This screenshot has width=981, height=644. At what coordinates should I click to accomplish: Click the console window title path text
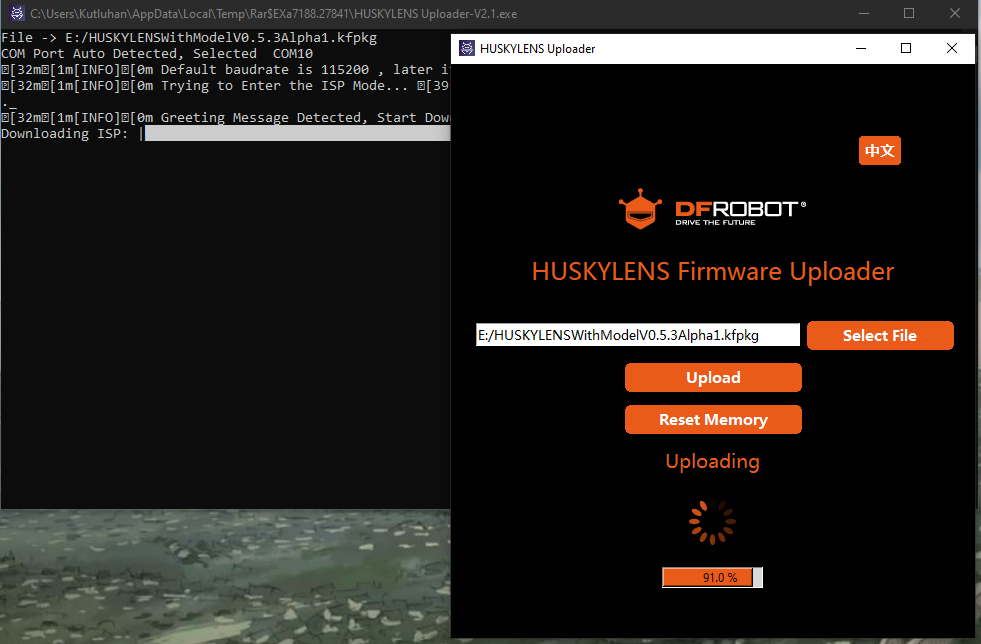[273, 13]
